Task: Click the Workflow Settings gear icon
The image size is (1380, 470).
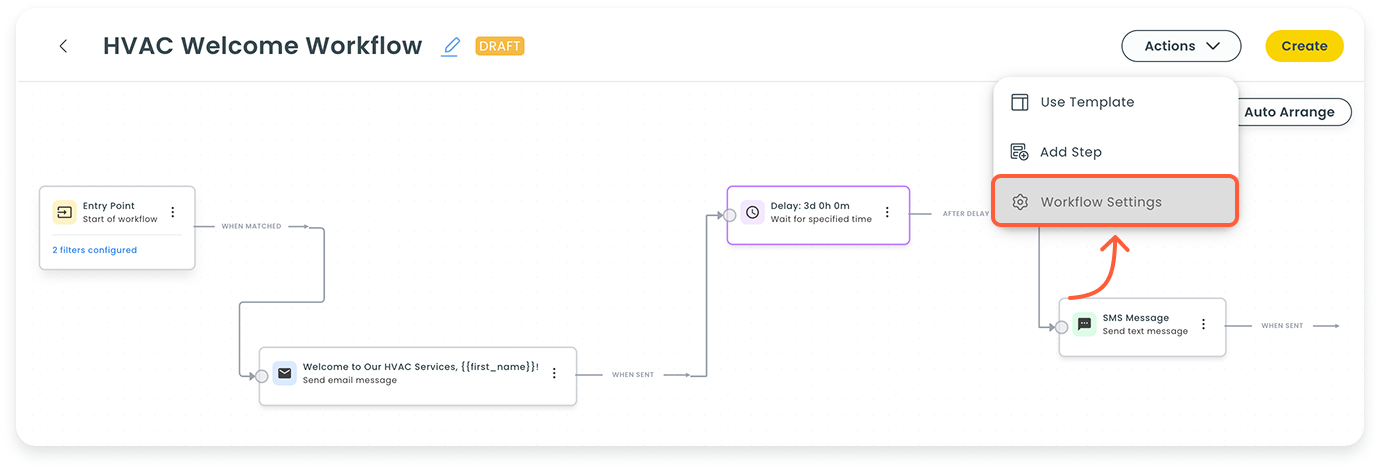Action: click(1020, 202)
